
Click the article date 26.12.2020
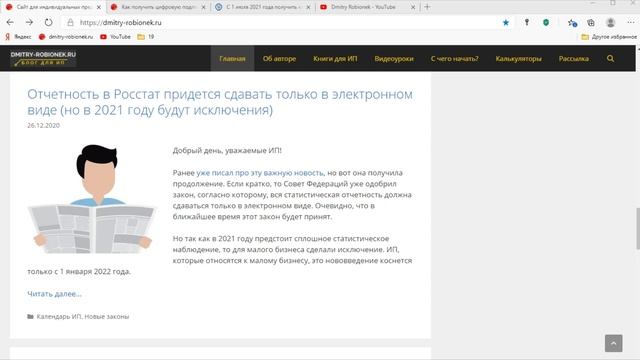click(x=43, y=125)
